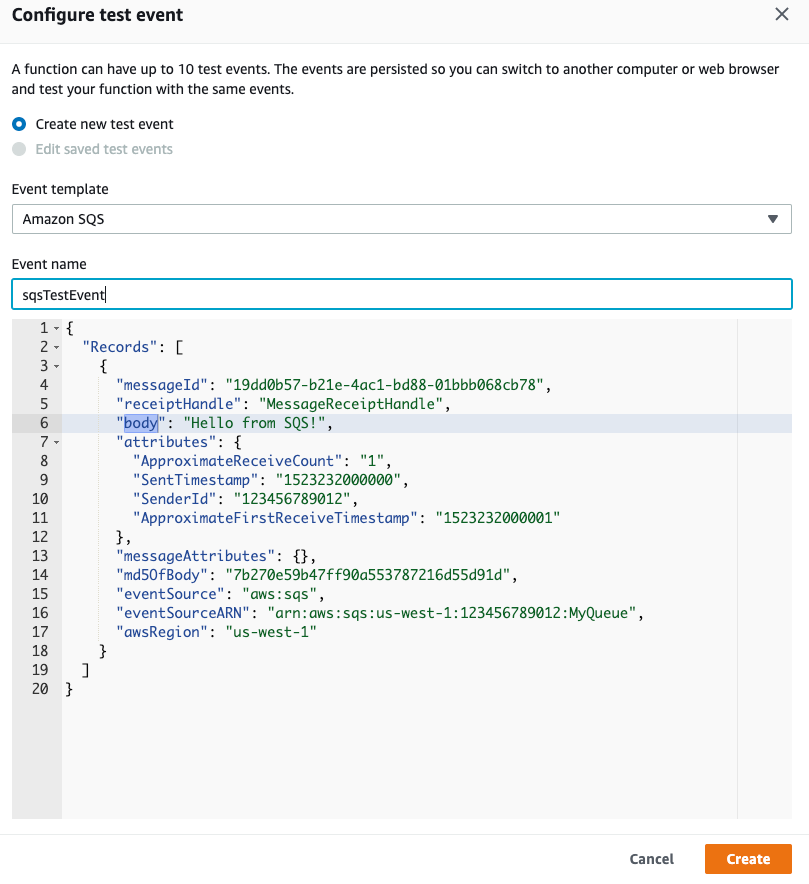Click the "ApproximateReceiveCount" key

[237, 461]
